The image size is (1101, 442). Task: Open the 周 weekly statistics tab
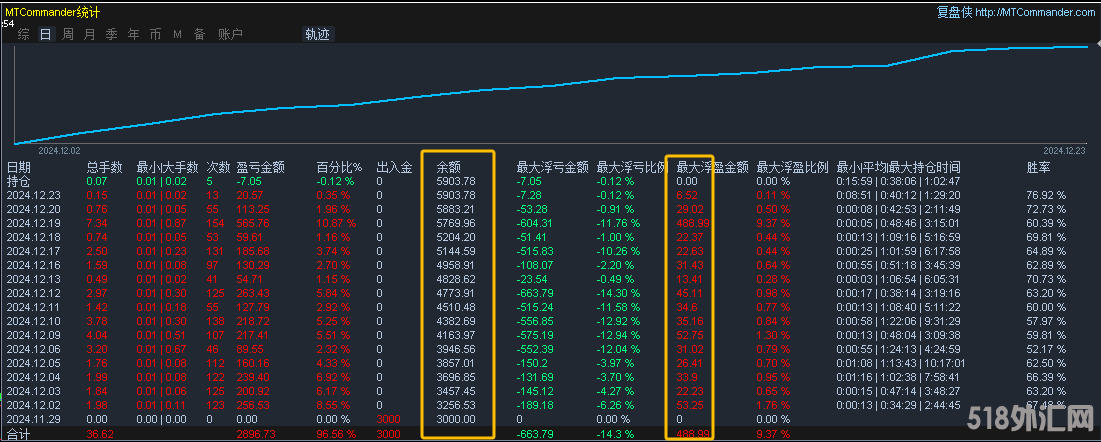click(x=67, y=34)
